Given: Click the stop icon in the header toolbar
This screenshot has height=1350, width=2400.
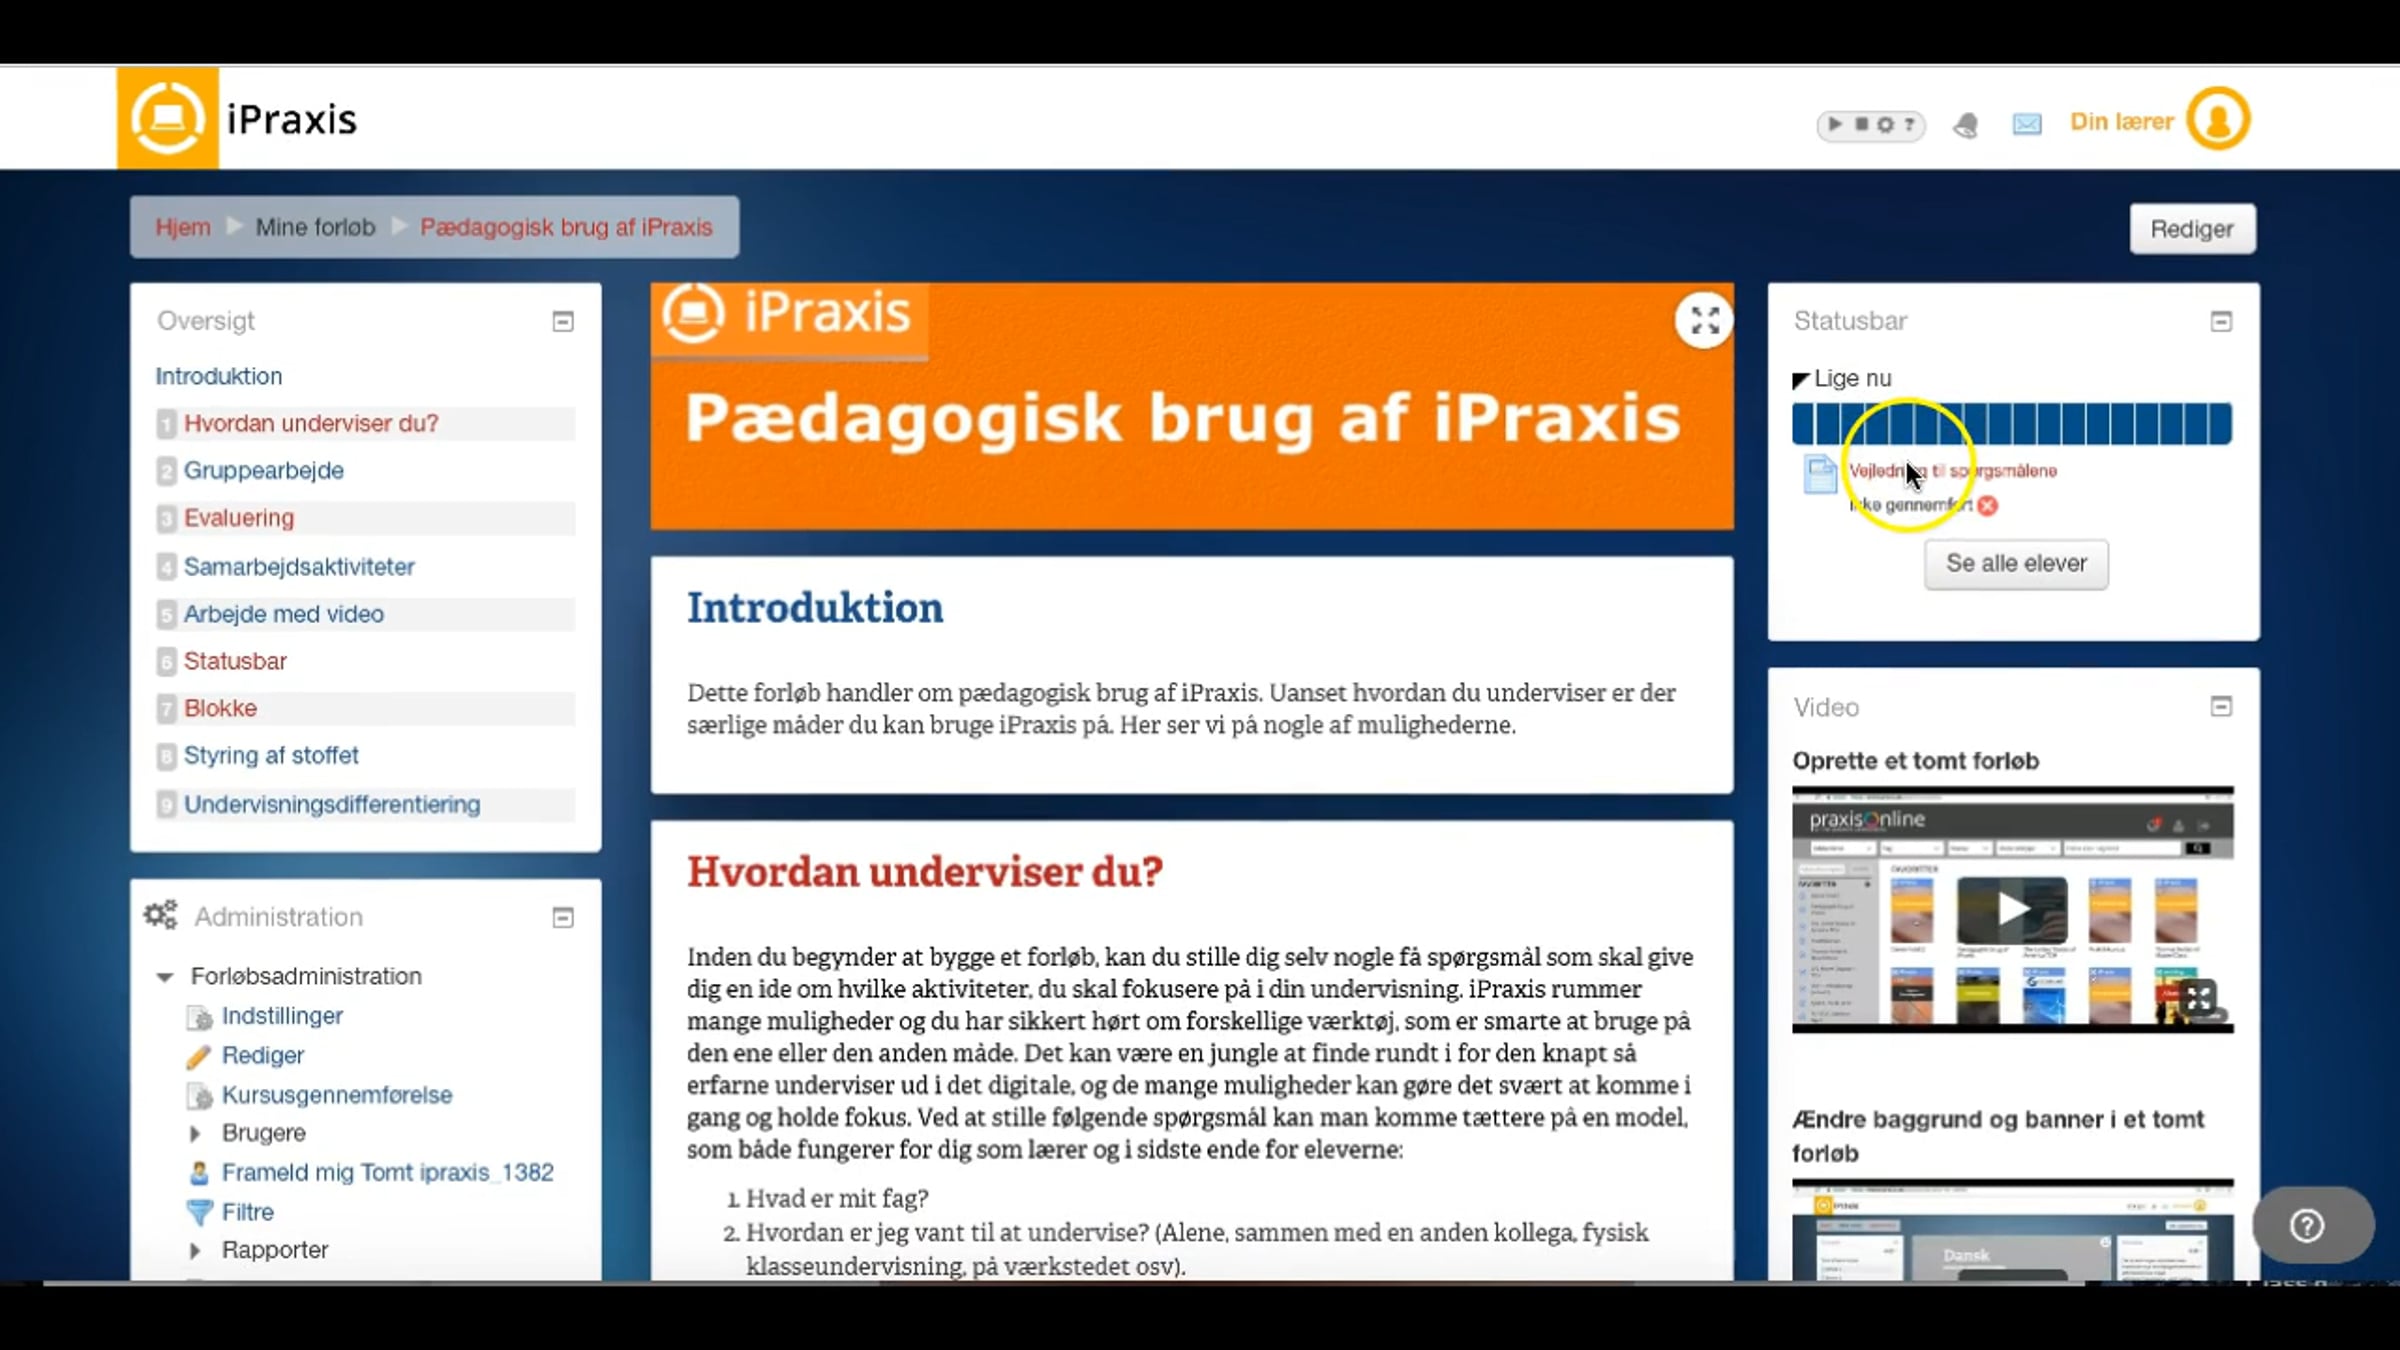Looking at the screenshot, I should coord(1861,124).
